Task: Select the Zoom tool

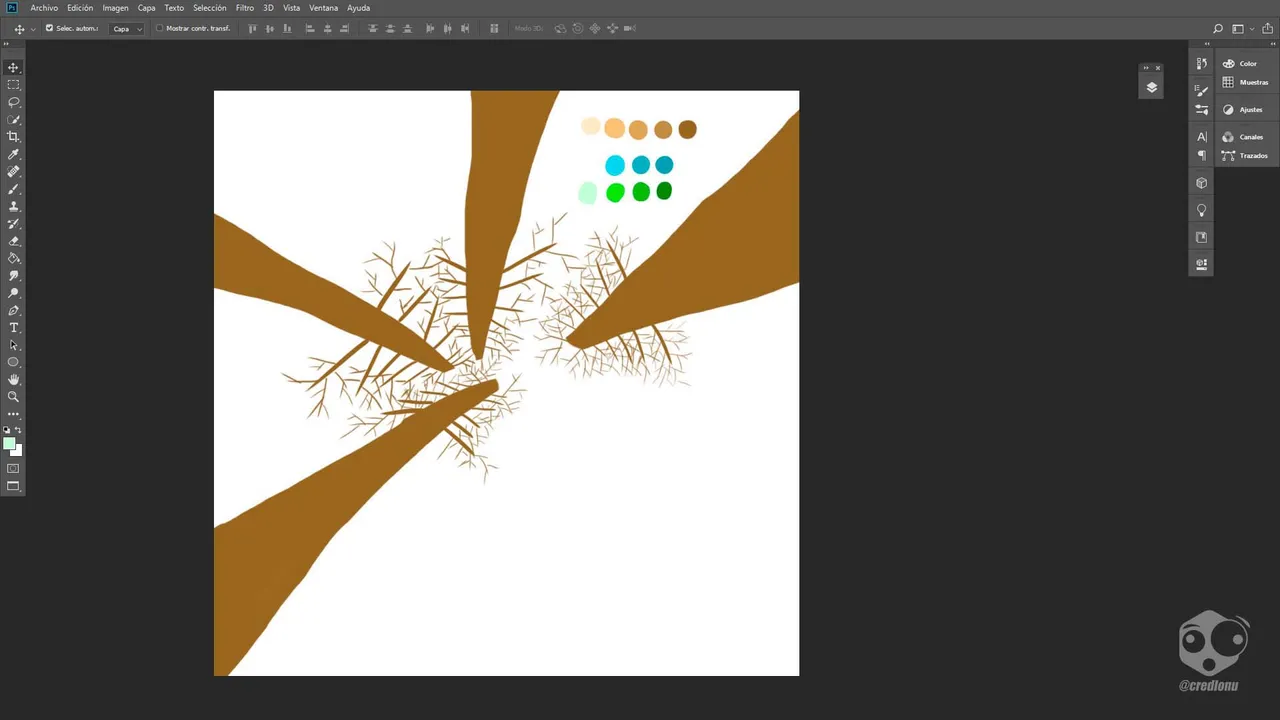Action: pos(13,397)
